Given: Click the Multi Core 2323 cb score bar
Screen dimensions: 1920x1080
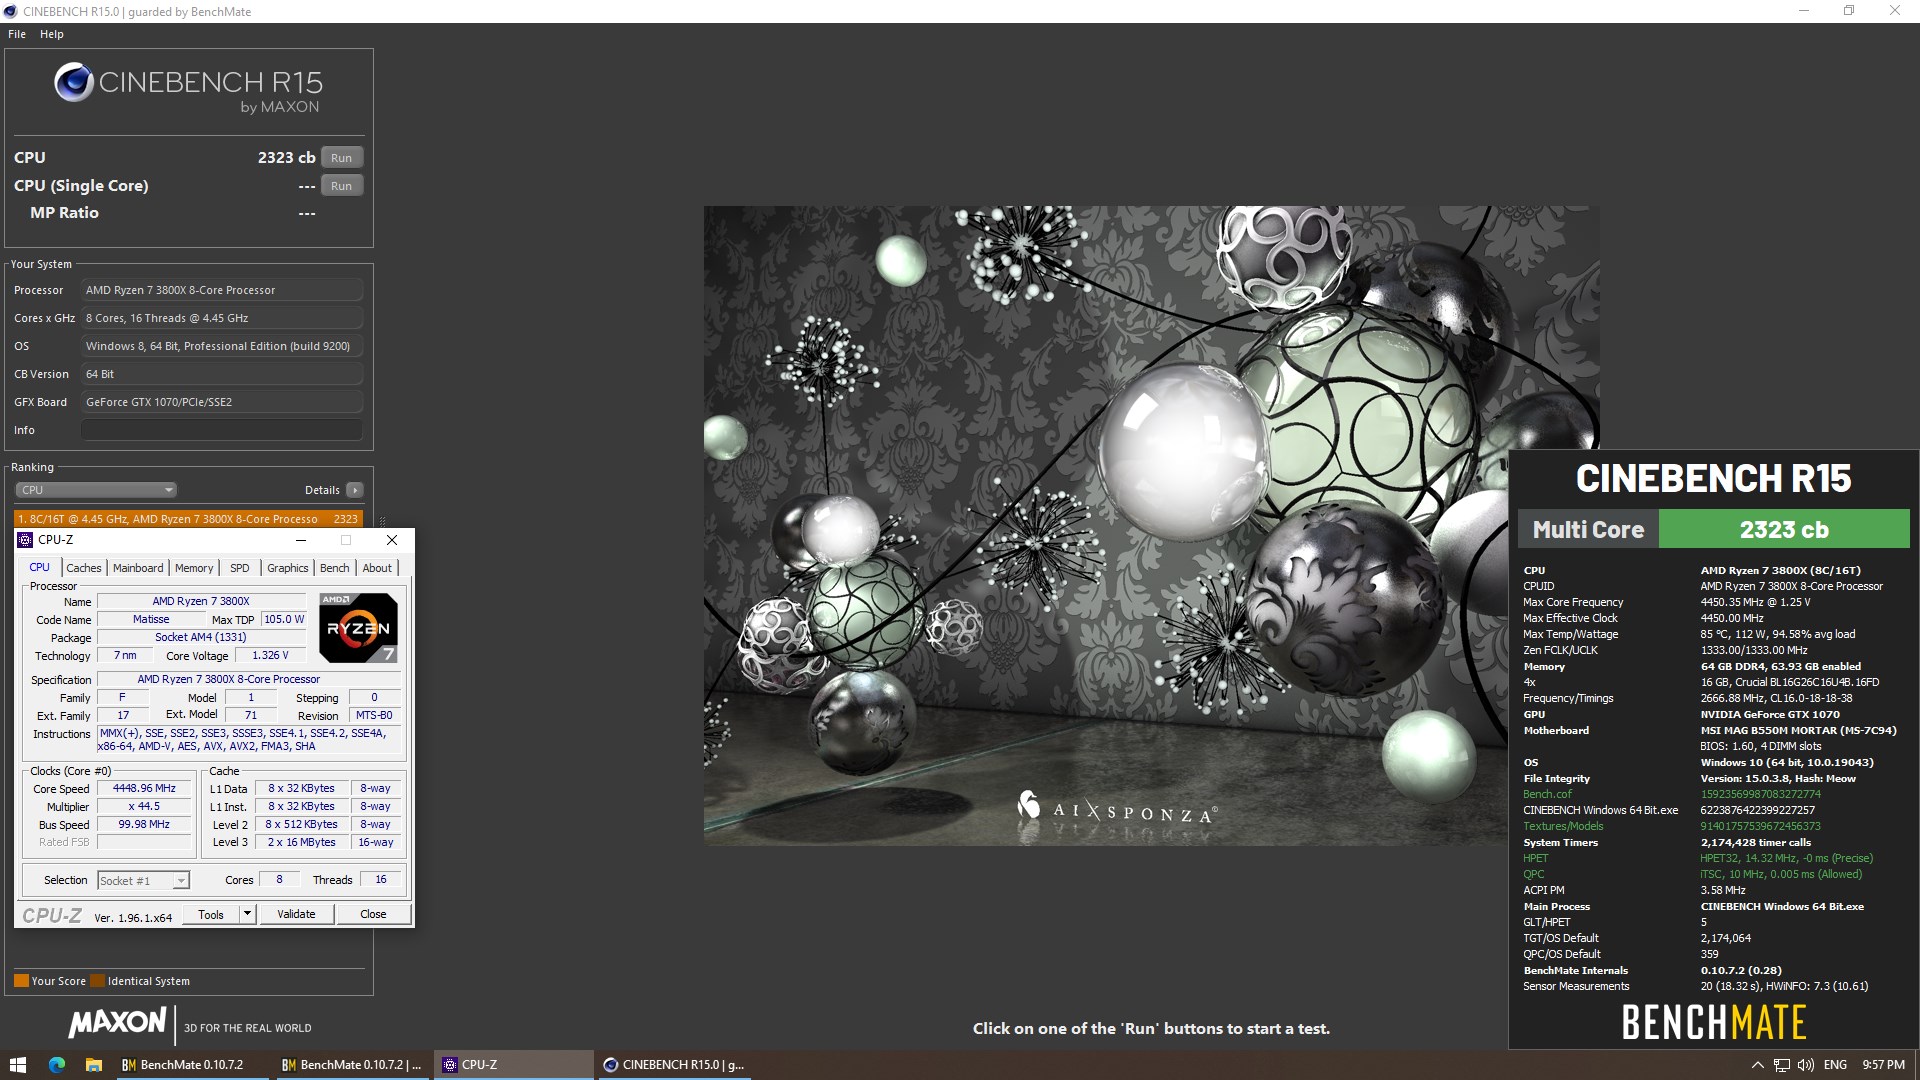Looking at the screenshot, I should coord(1714,529).
